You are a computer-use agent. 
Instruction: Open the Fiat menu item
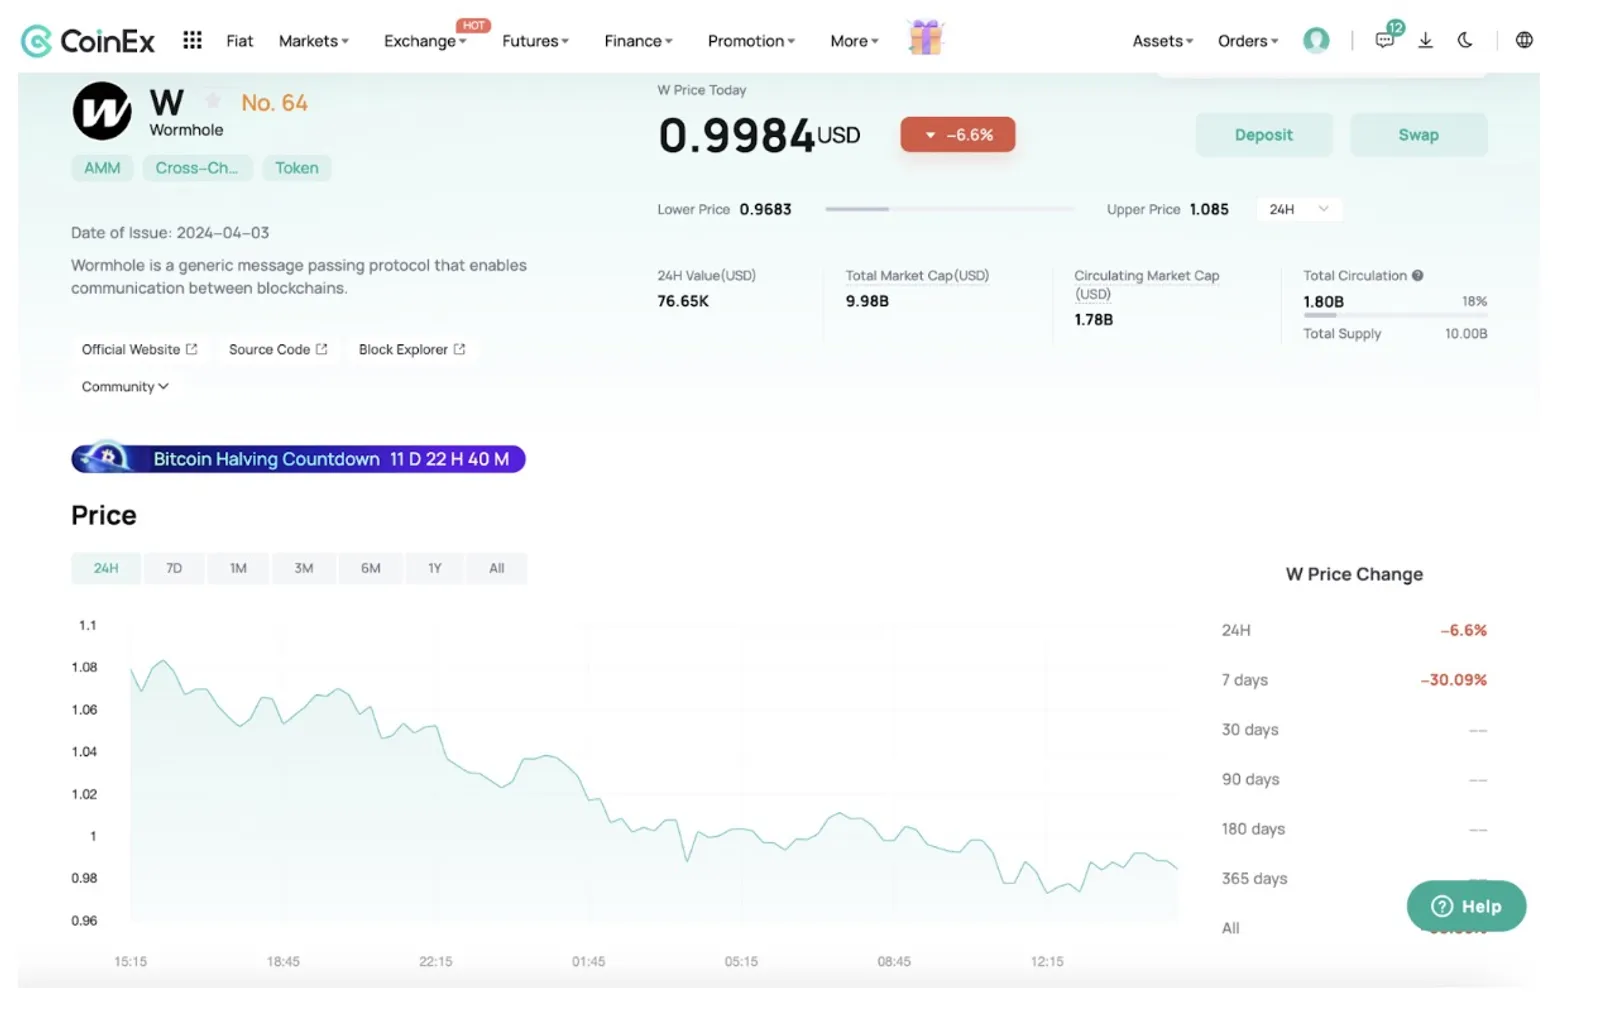click(x=239, y=41)
